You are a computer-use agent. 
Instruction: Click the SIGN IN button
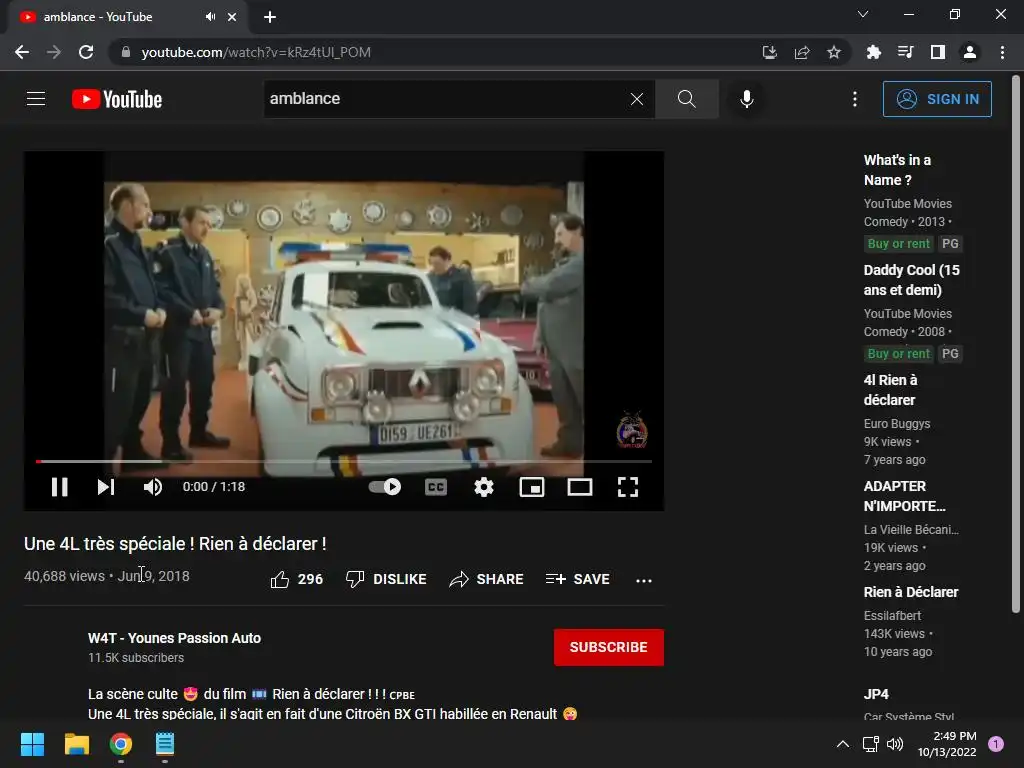point(937,99)
